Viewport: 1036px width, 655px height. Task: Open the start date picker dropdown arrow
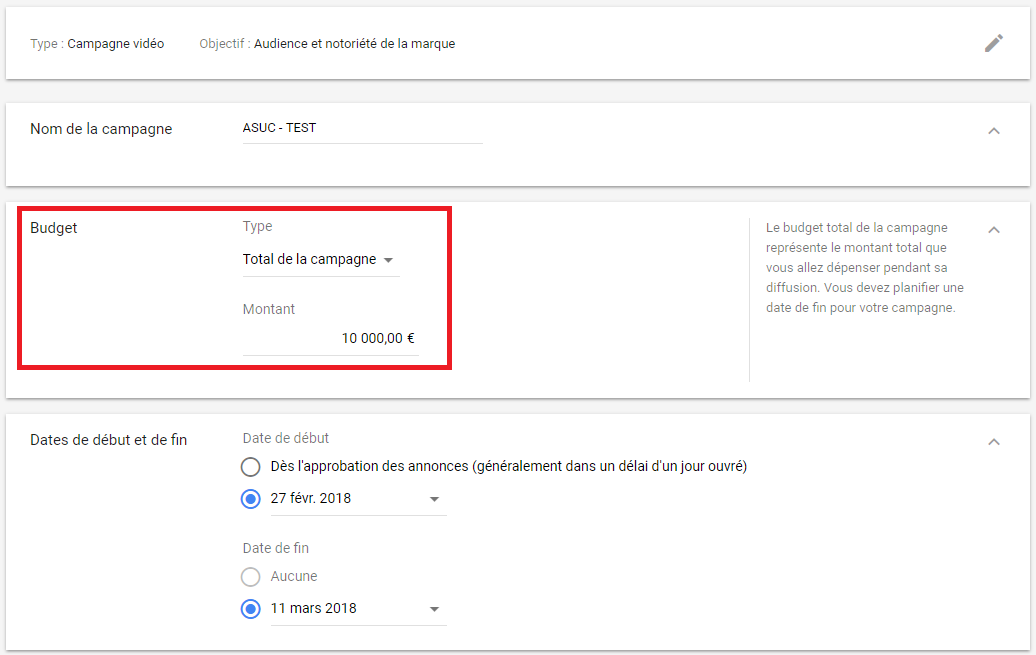(x=434, y=499)
